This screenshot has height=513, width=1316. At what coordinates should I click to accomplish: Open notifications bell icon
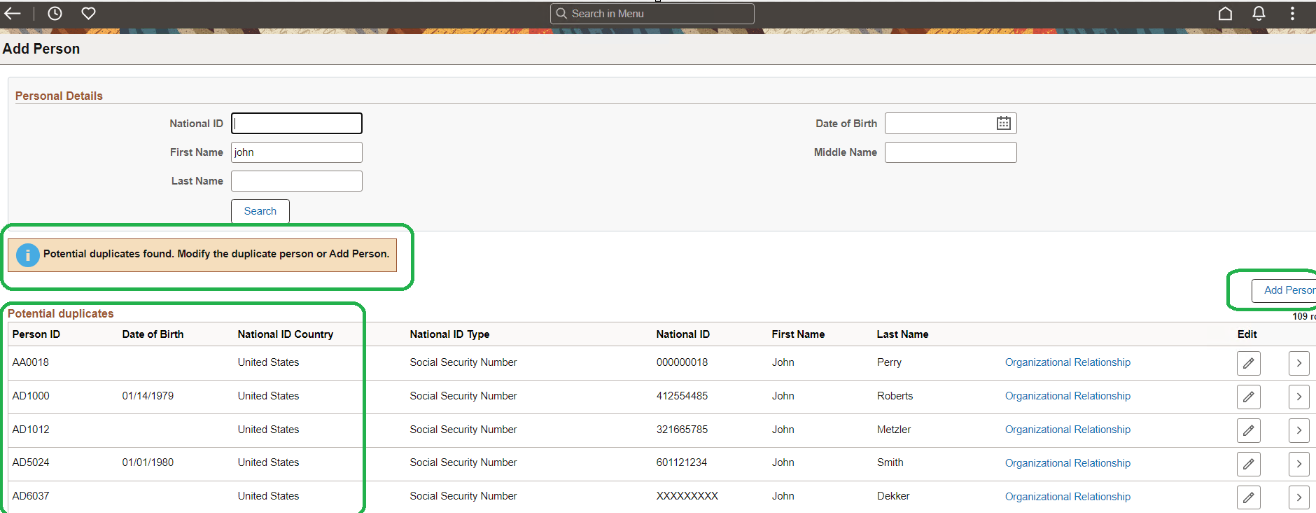tap(1259, 14)
